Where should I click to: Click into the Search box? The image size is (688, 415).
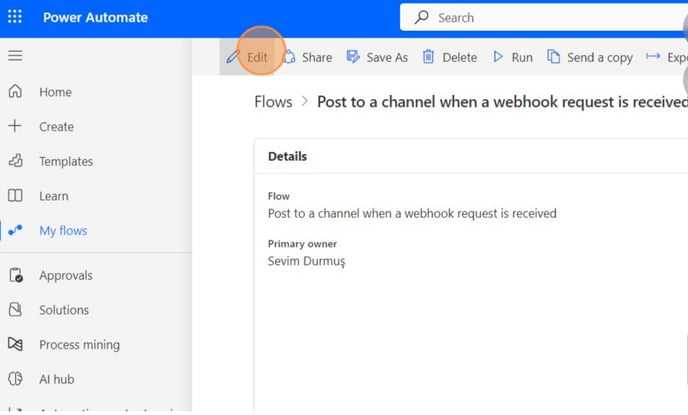(544, 18)
